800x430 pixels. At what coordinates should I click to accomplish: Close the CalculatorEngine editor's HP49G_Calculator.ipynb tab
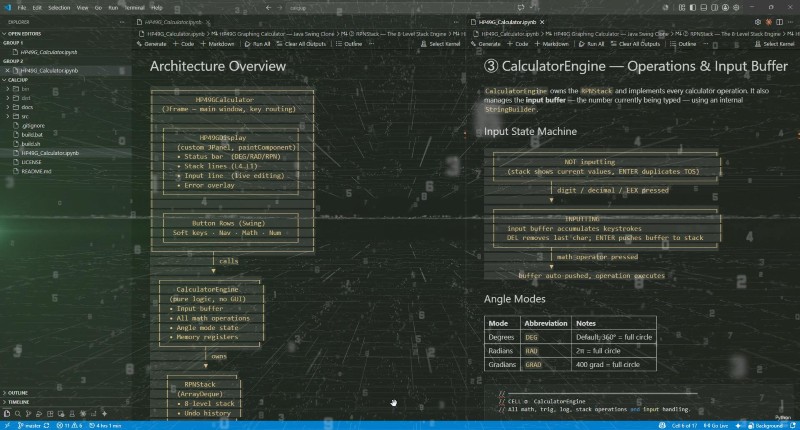click(542, 22)
